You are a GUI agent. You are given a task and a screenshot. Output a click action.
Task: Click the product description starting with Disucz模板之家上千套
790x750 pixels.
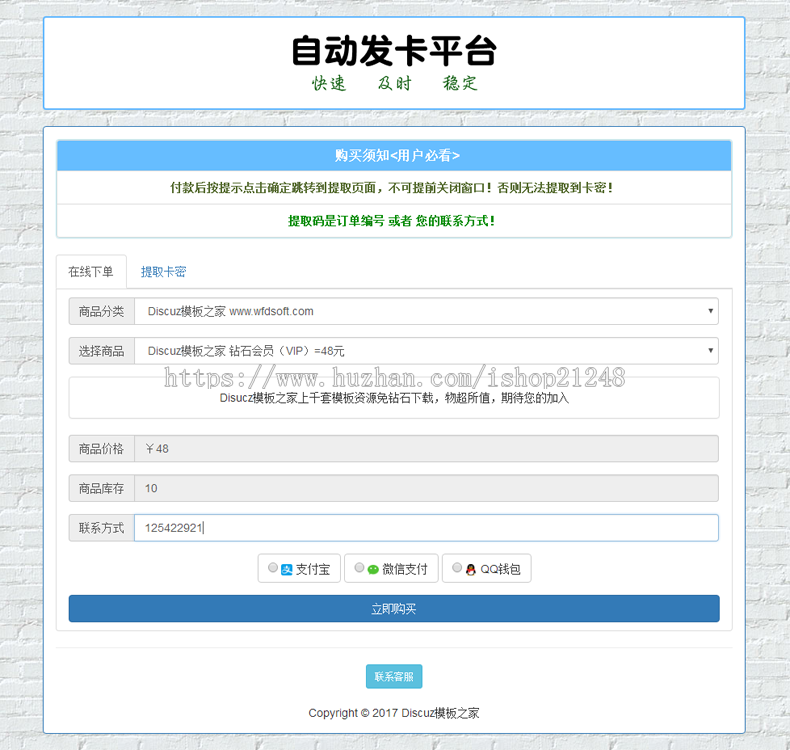[394, 398]
